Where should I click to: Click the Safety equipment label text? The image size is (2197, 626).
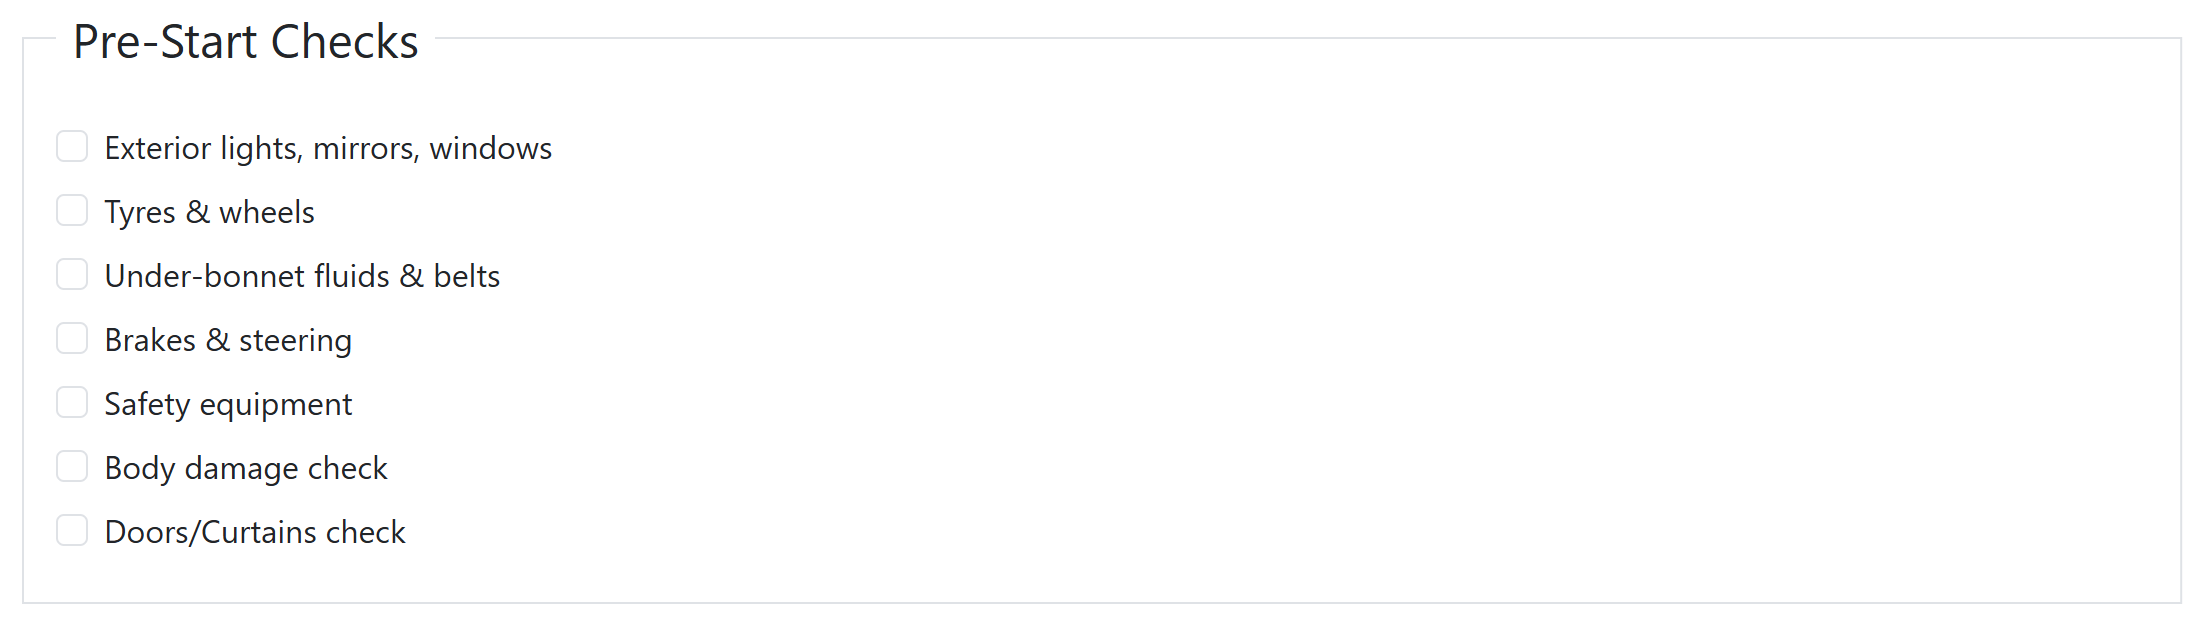[x=228, y=404]
